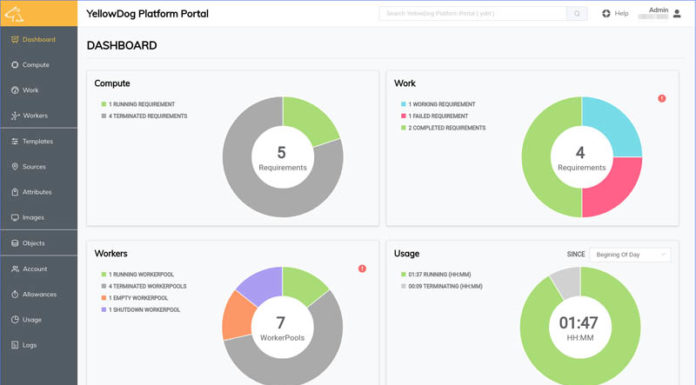Click the Usage card heading
696x385 pixels.
point(407,254)
